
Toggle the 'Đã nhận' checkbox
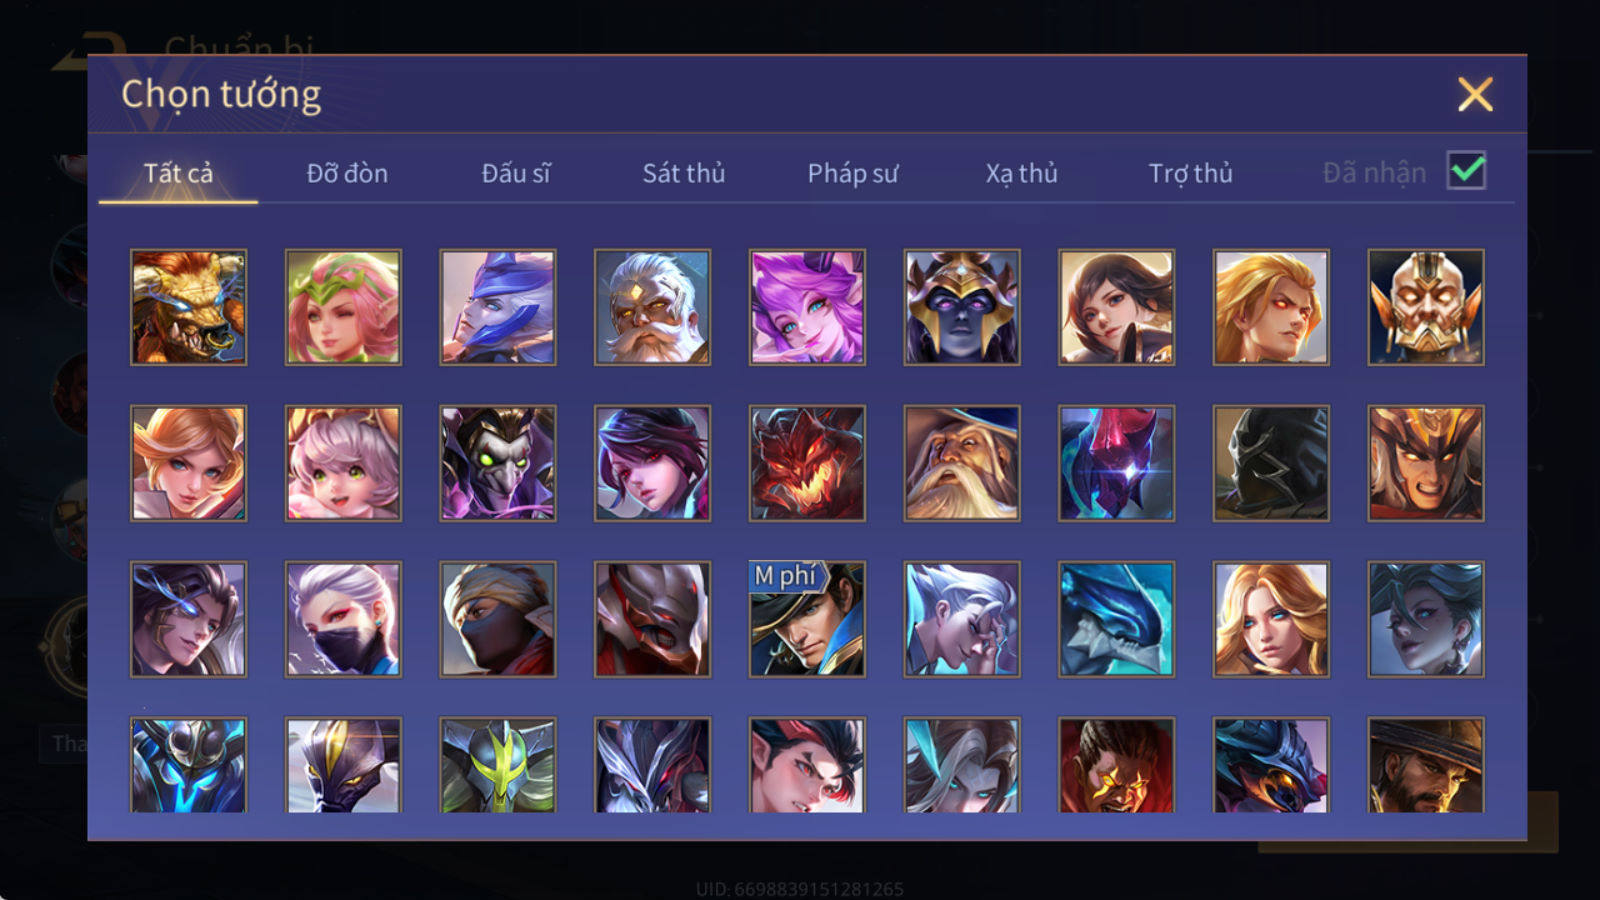click(1466, 171)
